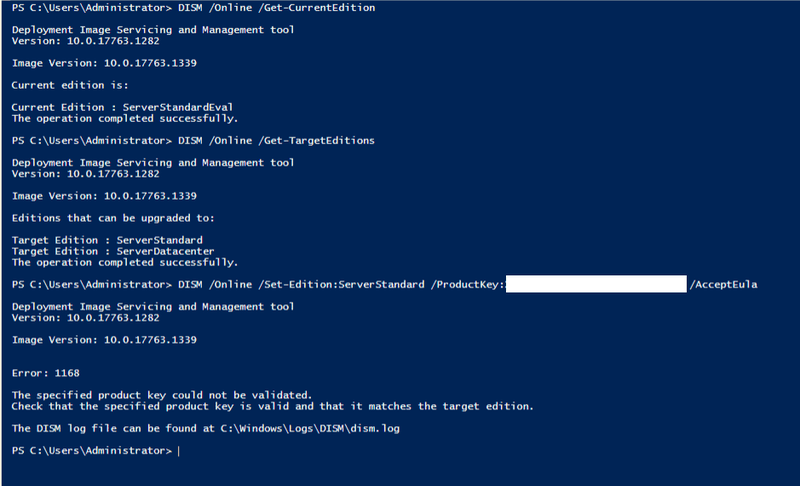Click the C:\Windows\Logs\DISM\dism.log path
This screenshot has height=486, width=800.
pos(310,429)
